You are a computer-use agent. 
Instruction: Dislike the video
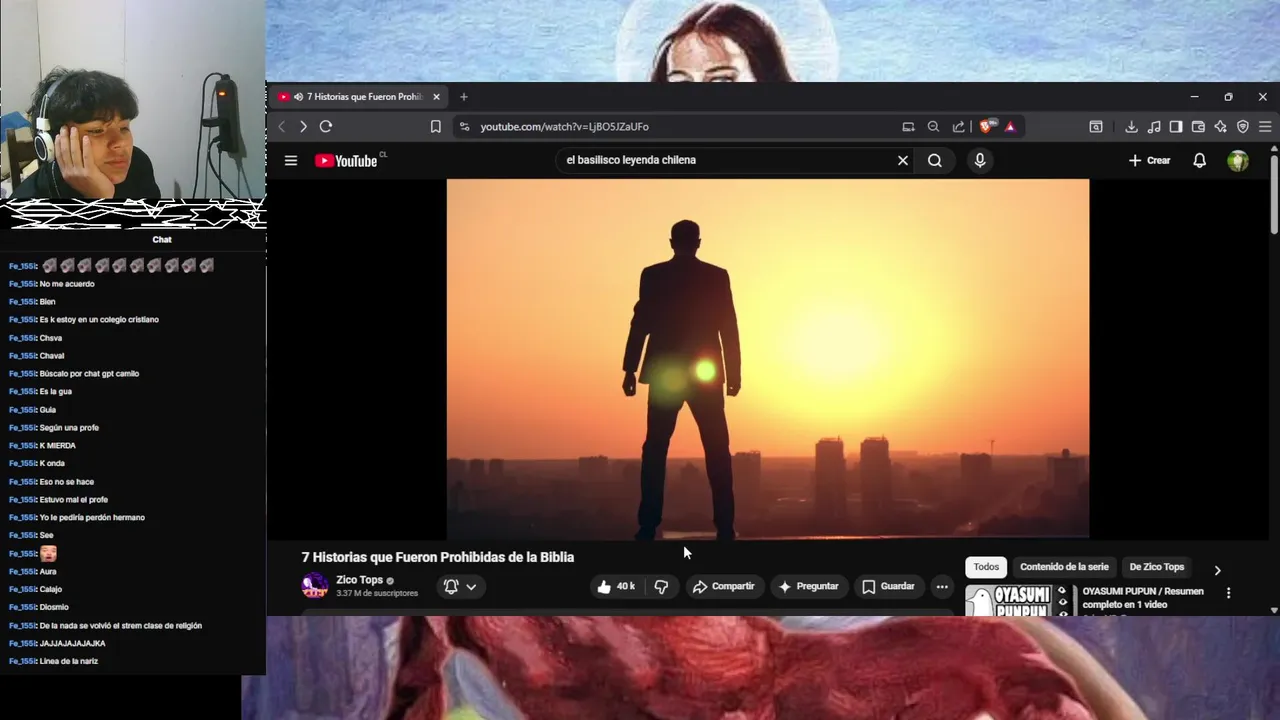pos(662,587)
